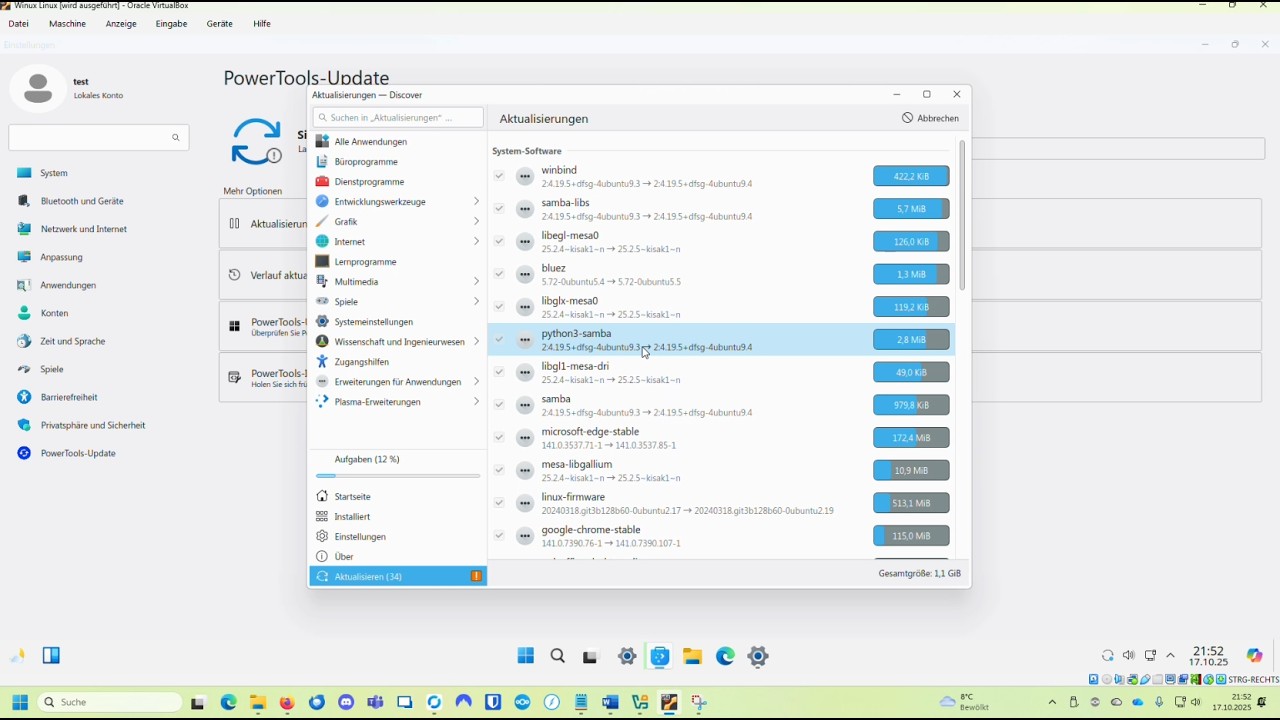Image resolution: width=1280 pixels, height=720 pixels.
Task: Show more options for google-chrome-stable package
Action: click(525, 536)
